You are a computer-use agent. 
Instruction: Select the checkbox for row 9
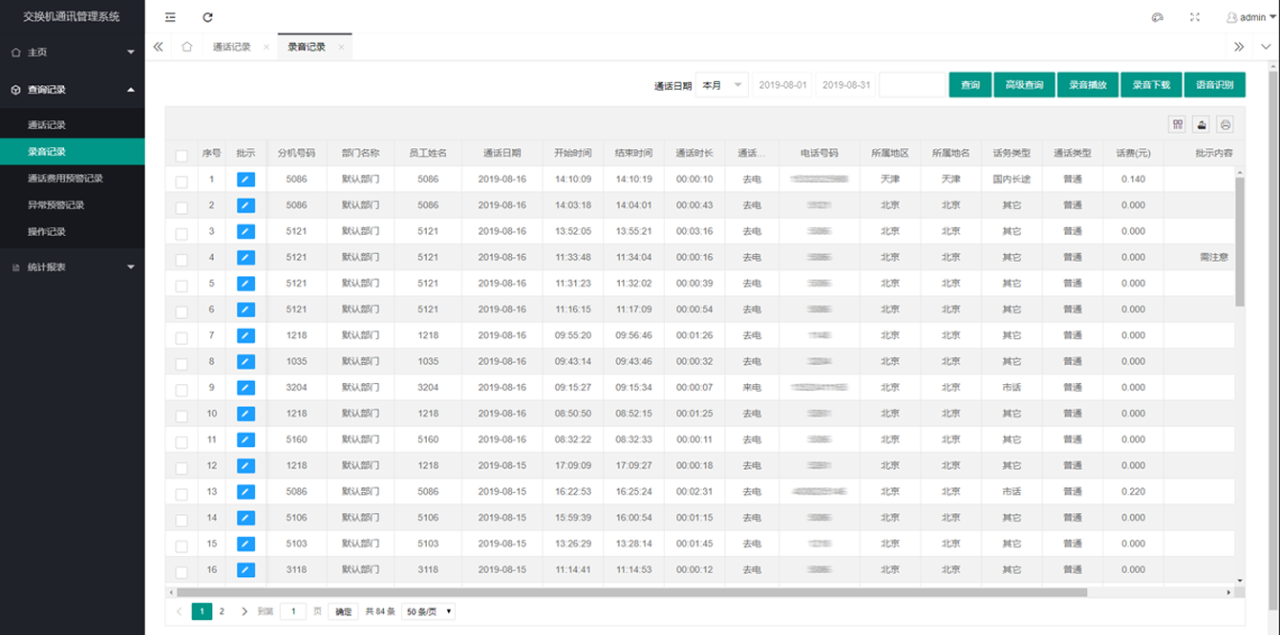click(x=181, y=389)
